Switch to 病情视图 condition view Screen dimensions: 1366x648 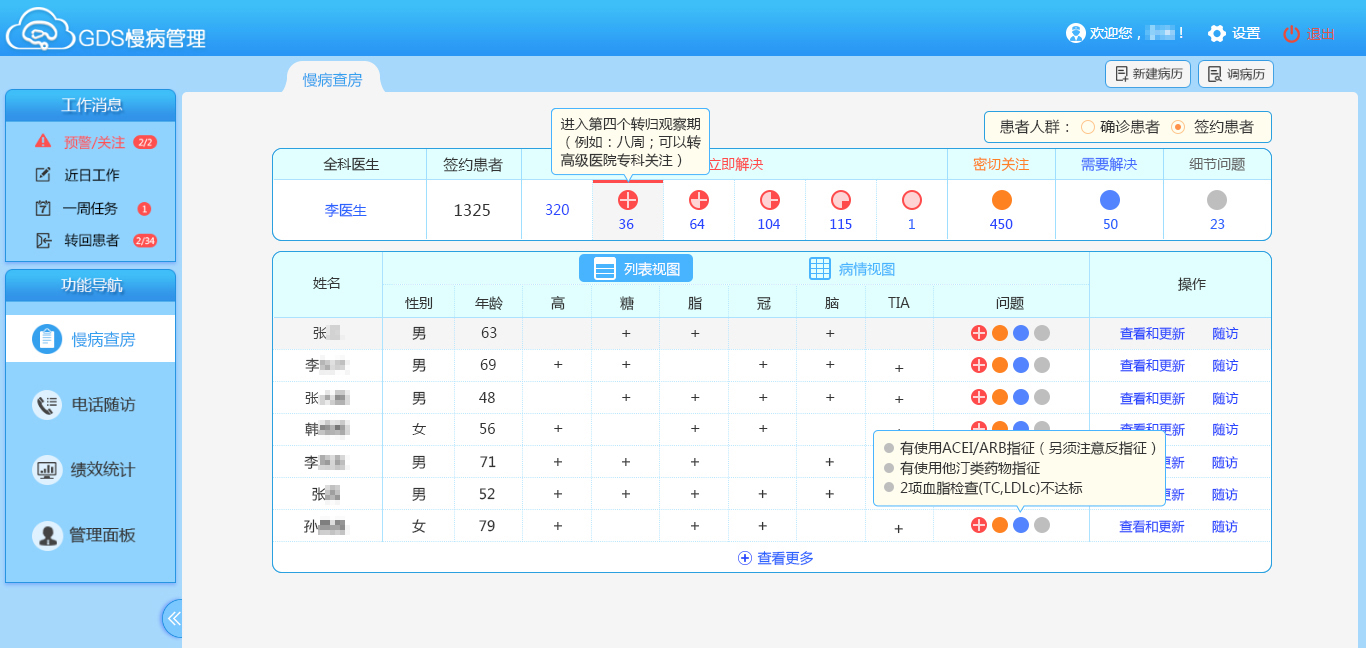(851, 268)
